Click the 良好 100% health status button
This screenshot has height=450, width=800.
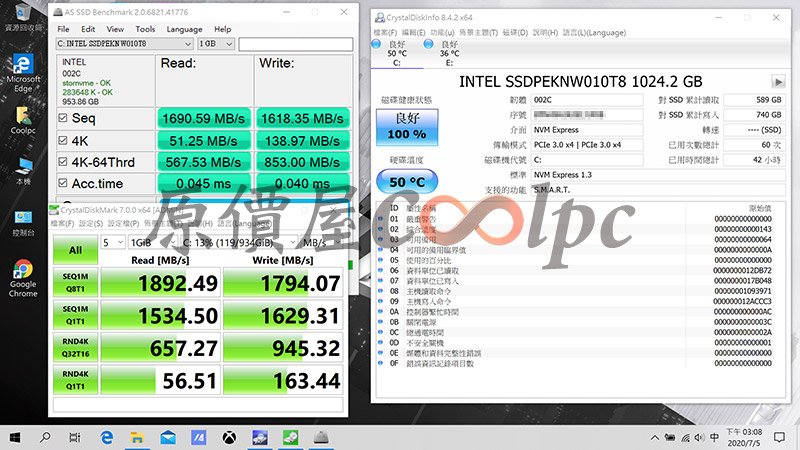(x=407, y=127)
